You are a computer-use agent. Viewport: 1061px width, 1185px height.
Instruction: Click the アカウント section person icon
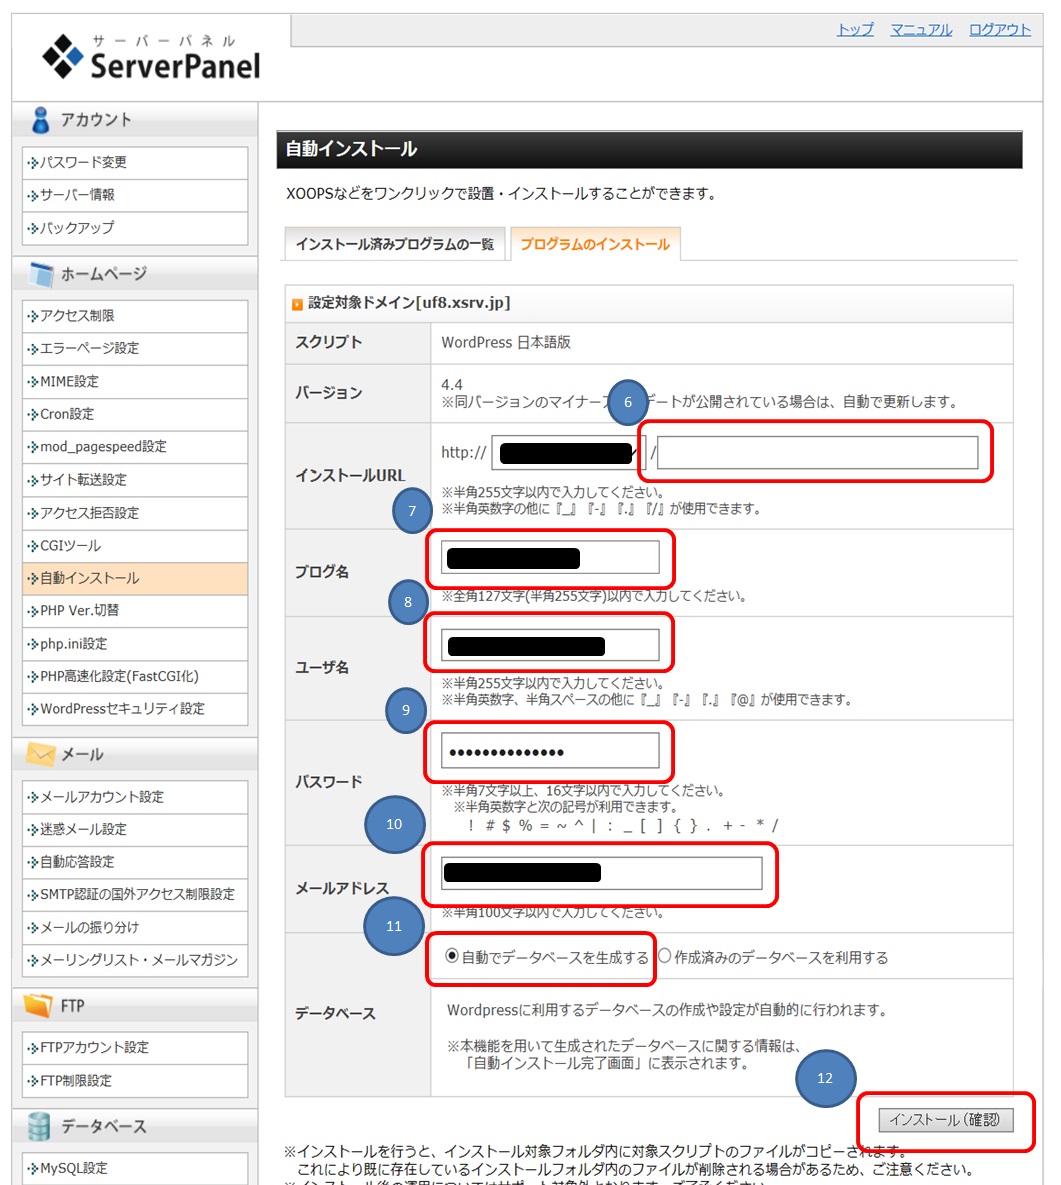pyautogui.click(x=40, y=120)
